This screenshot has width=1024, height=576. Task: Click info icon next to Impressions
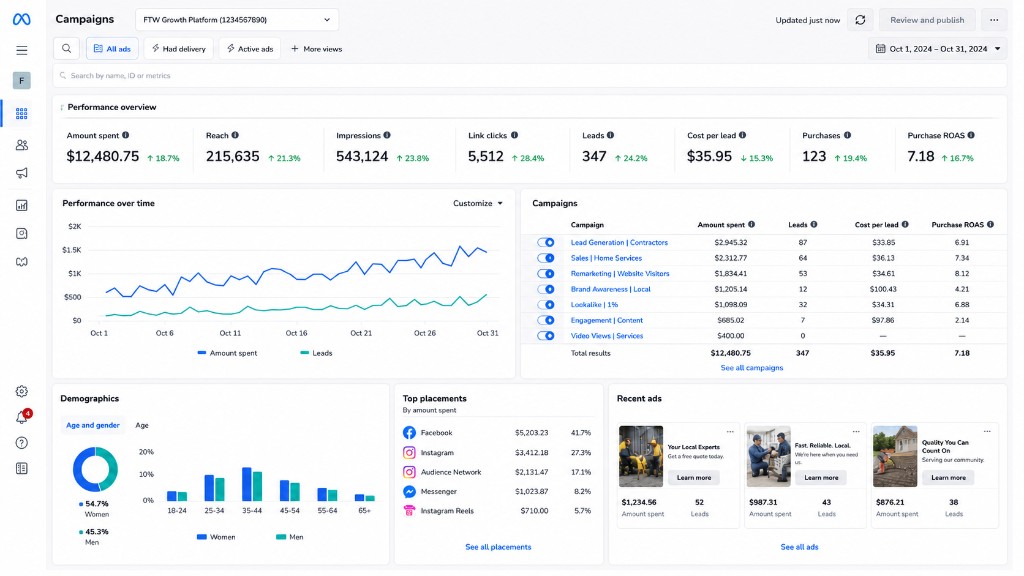coord(387,135)
